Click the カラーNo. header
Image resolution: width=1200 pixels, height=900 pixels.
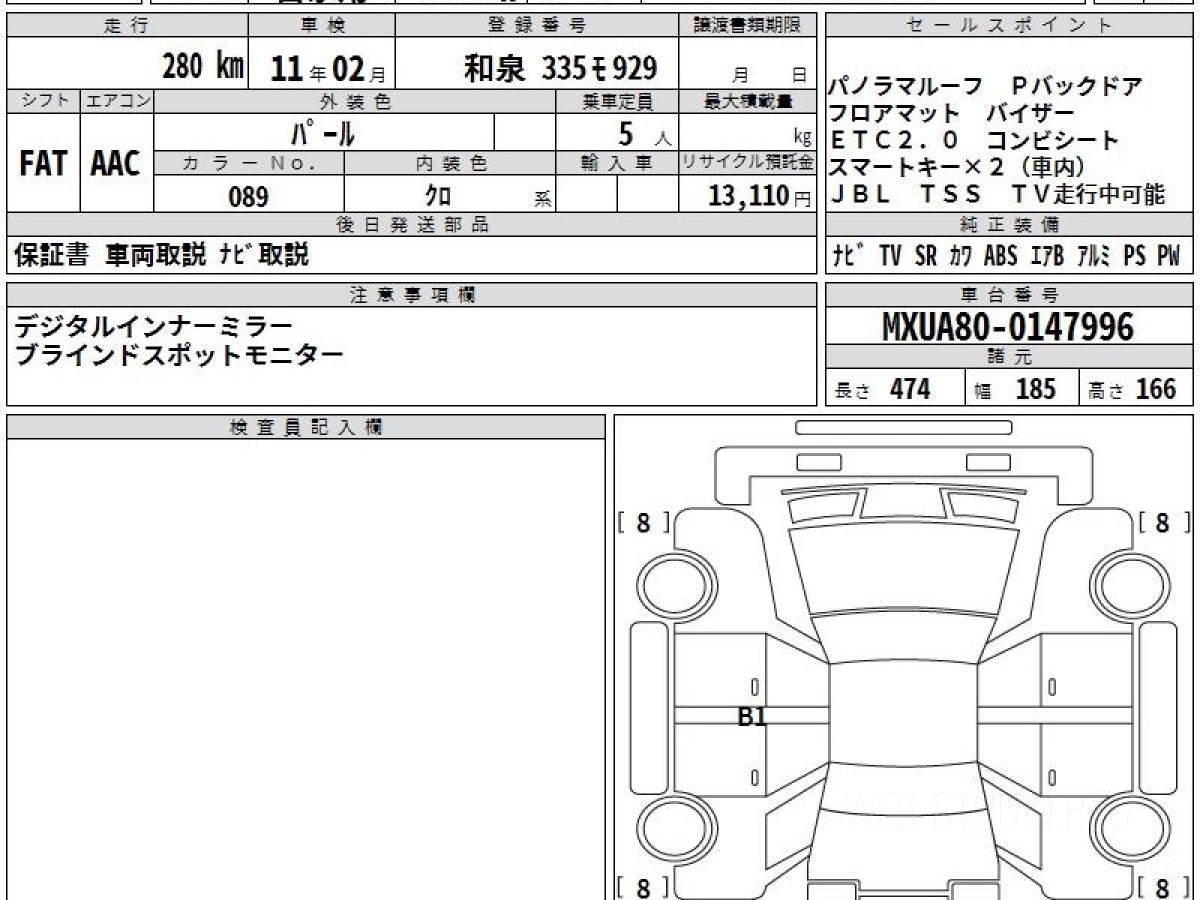point(250,163)
